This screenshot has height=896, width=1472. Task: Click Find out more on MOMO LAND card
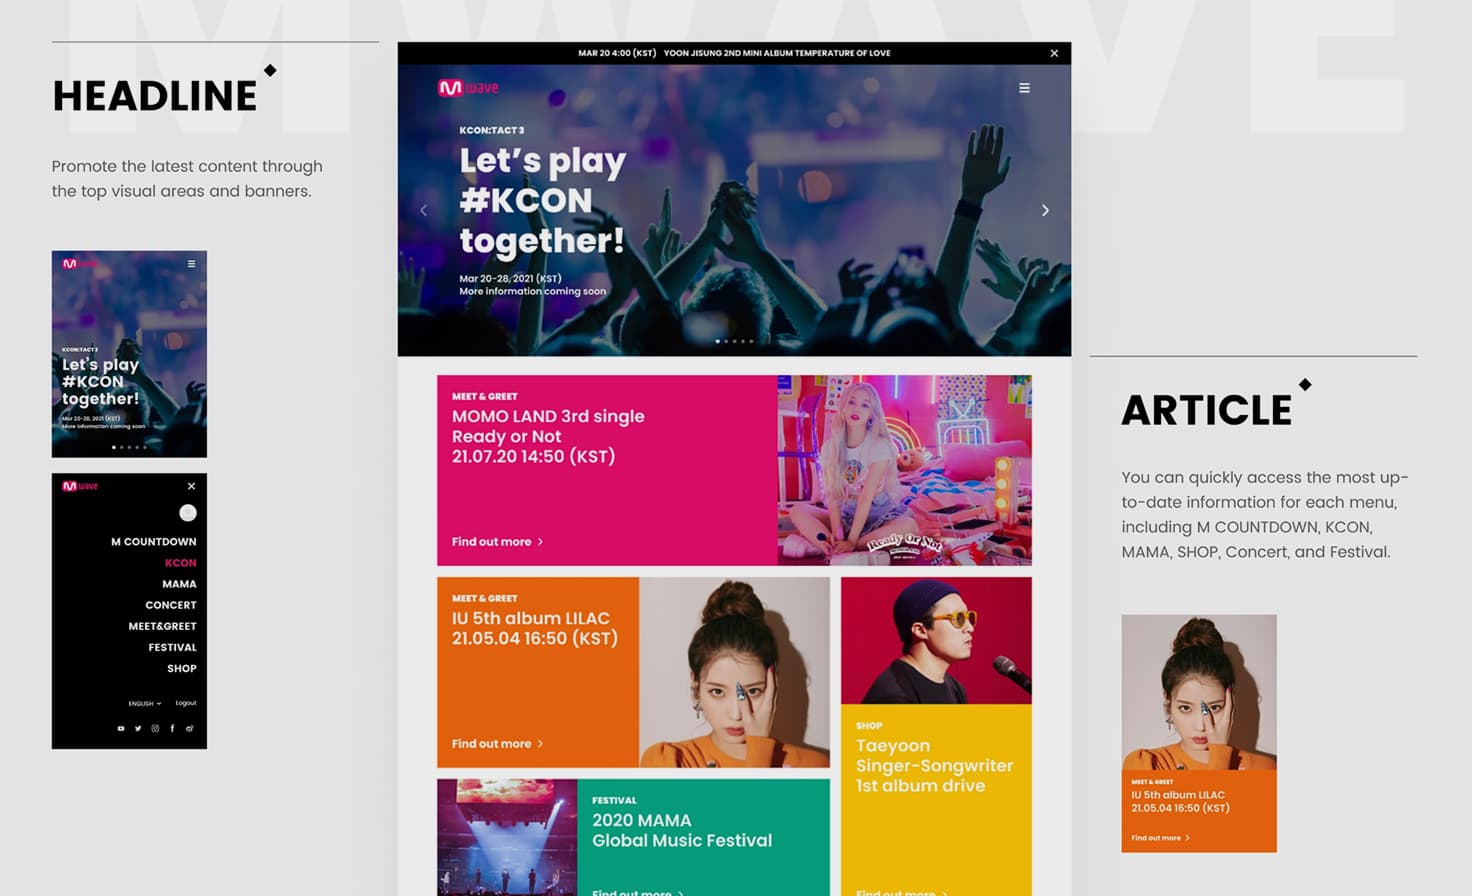tap(497, 541)
